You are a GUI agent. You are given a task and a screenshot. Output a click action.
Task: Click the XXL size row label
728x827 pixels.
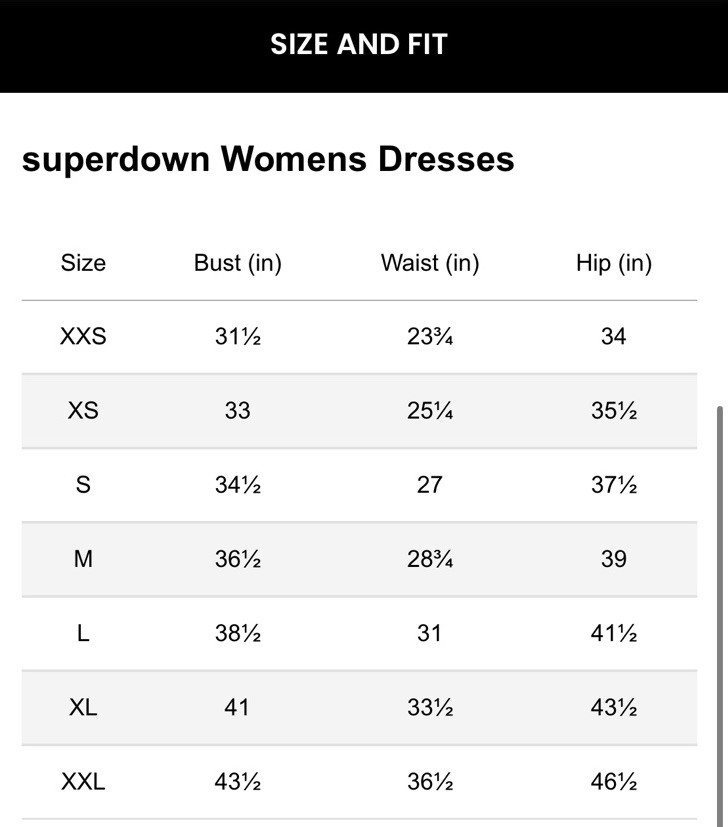click(83, 781)
